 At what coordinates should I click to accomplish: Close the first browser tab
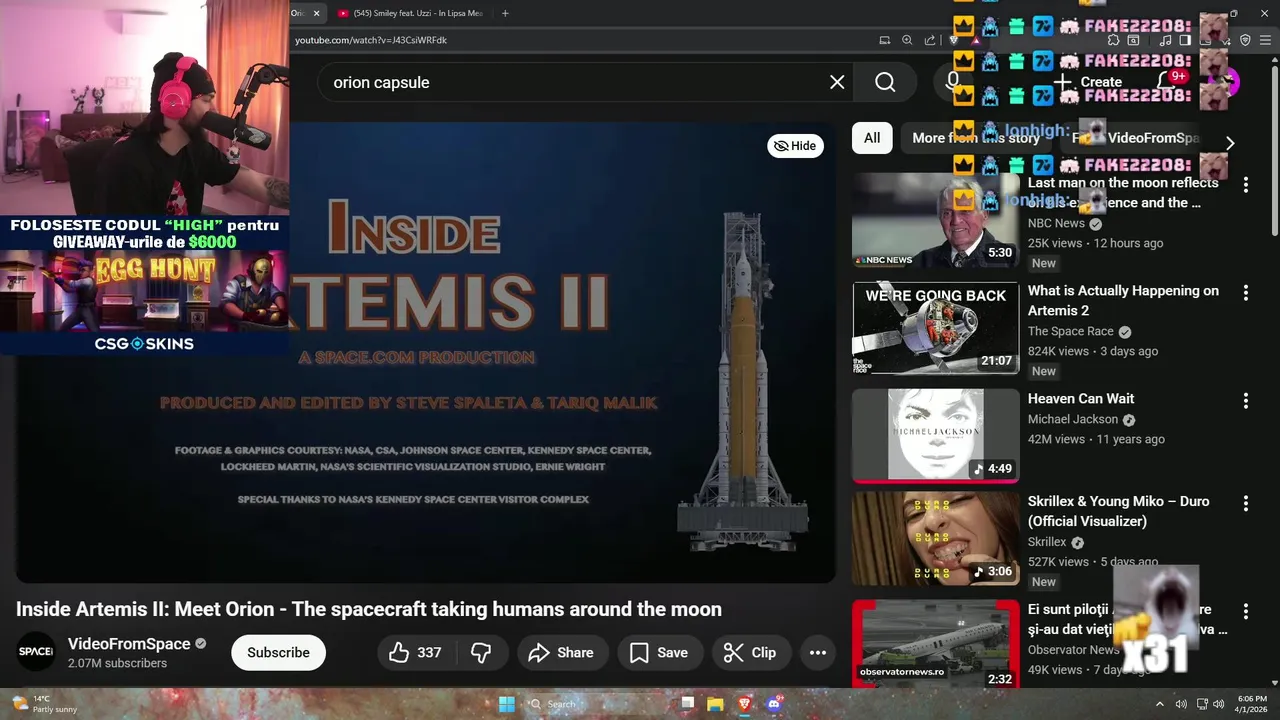click(x=316, y=13)
